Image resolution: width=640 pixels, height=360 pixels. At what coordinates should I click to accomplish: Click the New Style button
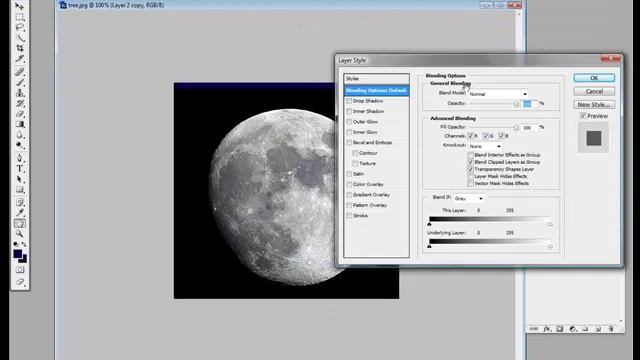(594, 105)
